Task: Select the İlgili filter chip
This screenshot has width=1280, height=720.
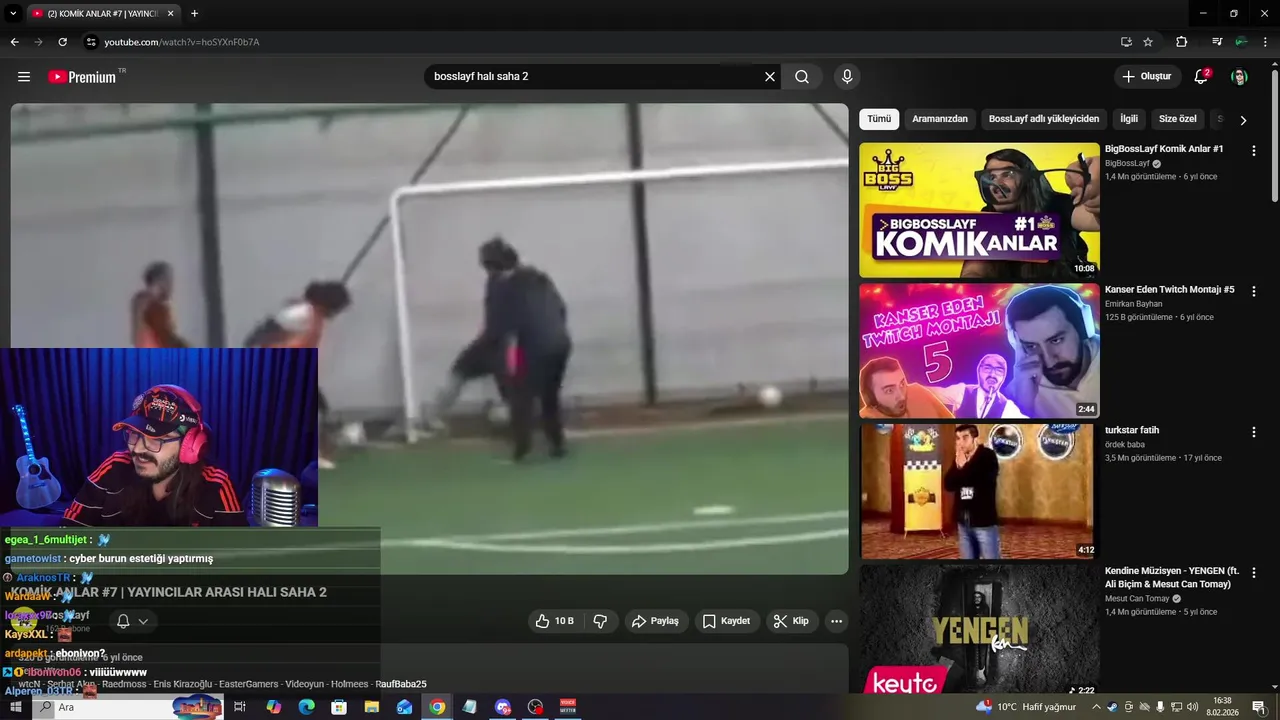Action: coord(1129,119)
